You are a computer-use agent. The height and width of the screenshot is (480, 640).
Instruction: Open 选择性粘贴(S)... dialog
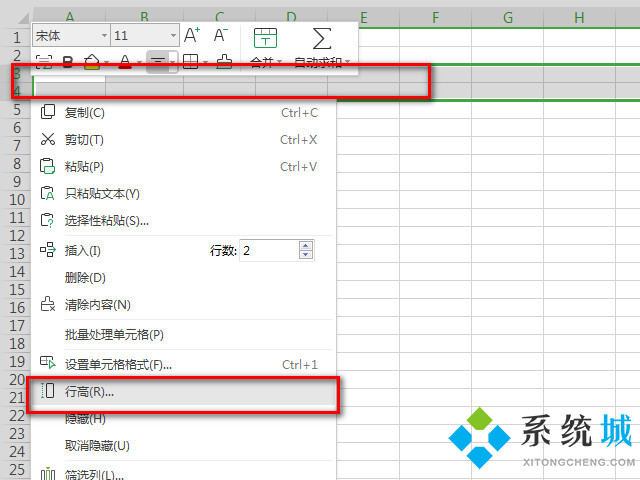tap(183, 221)
